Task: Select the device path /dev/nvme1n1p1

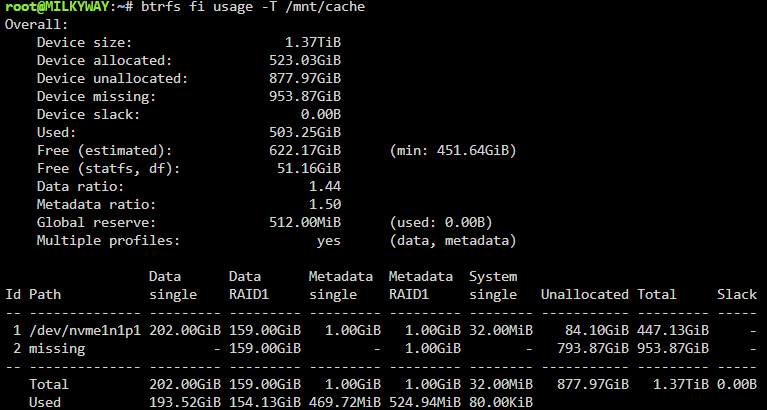Action: click(x=85, y=331)
